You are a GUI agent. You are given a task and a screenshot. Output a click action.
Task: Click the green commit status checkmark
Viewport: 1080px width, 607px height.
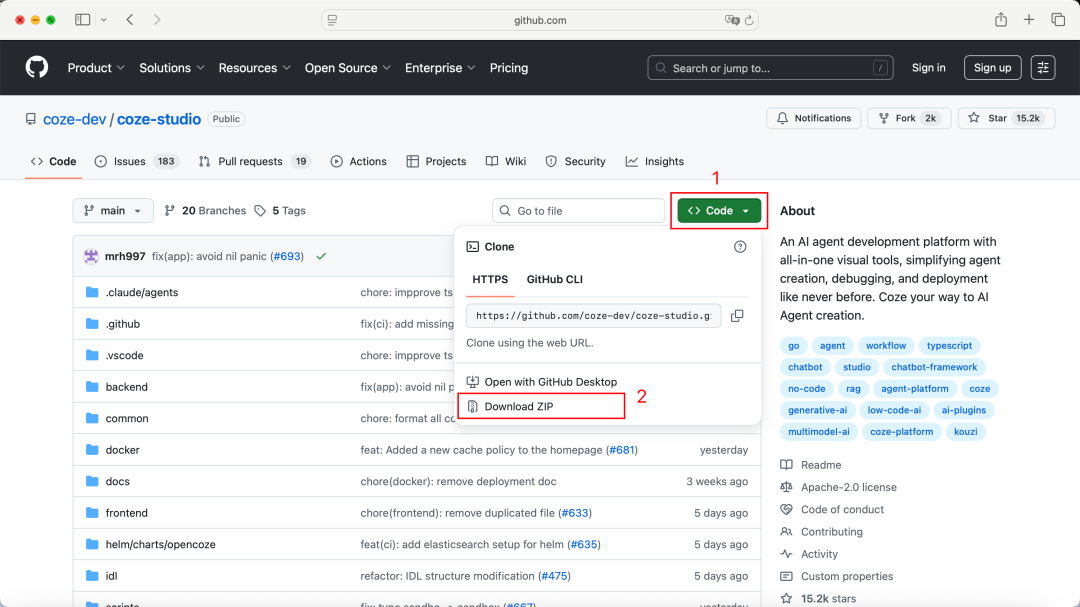(x=321, y=256)
